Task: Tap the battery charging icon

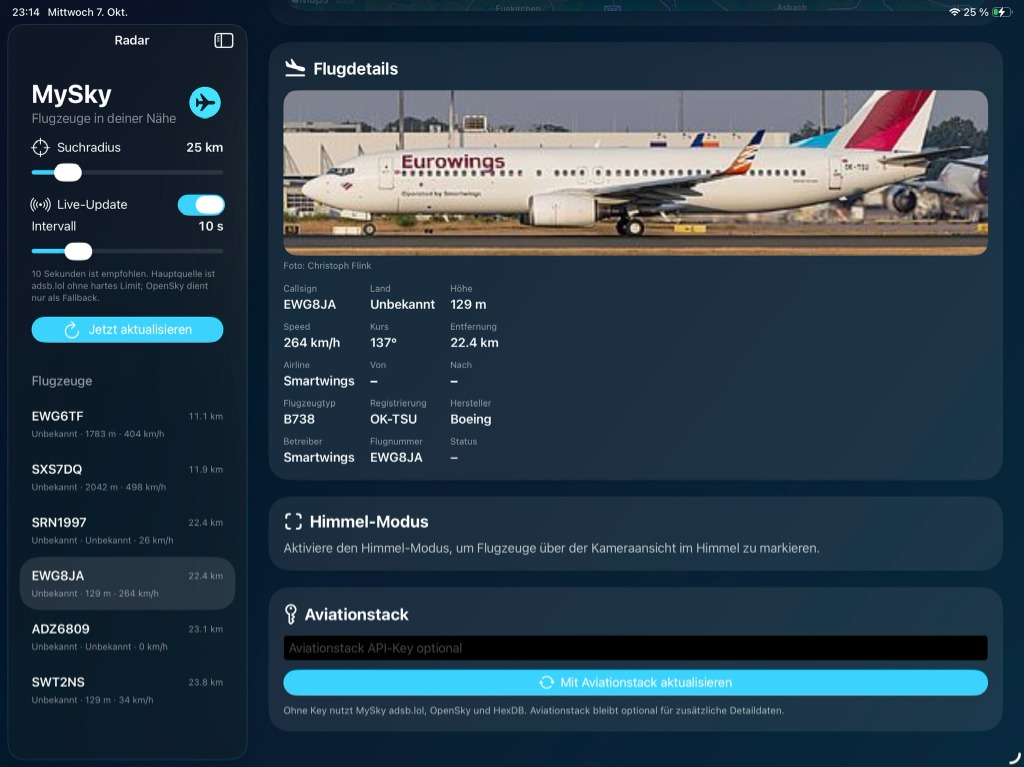Action: [x=1001, y=12]
